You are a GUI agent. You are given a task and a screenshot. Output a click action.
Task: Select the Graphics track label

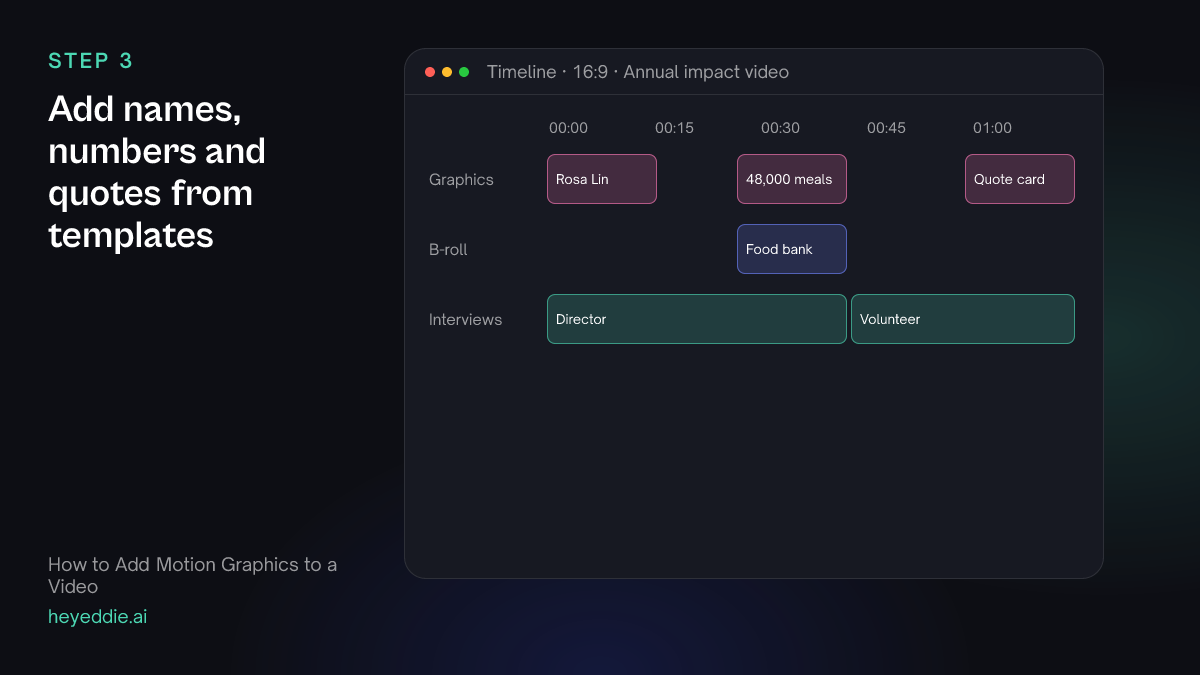click(x=461, y=180)
